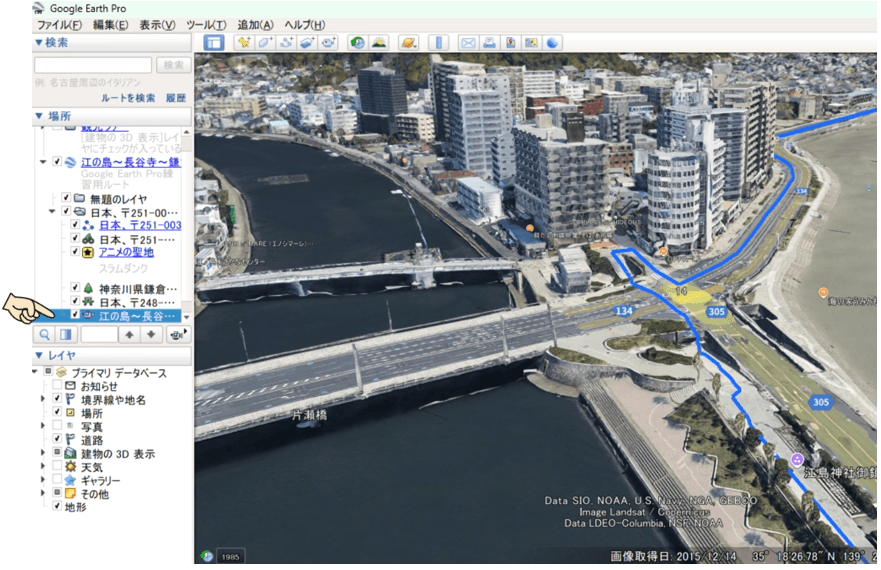Open the planet switcher icon
The image size is (881, 570).
[x=408, y=42]
